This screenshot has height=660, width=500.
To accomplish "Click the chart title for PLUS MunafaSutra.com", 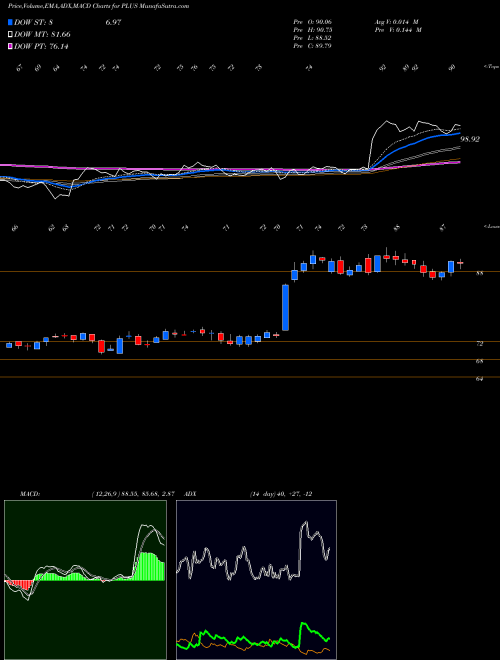I will tap(99, 6).
